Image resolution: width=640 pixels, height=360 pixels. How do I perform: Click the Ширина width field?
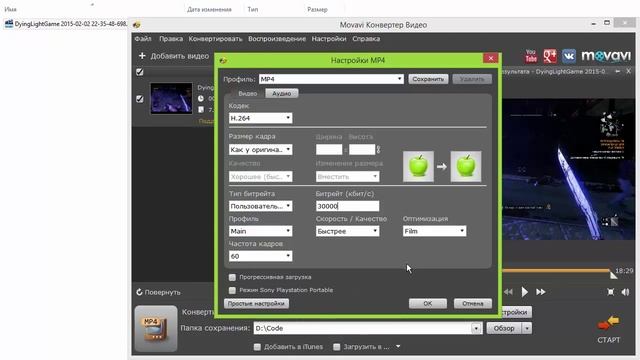click(x=329, y=149)
